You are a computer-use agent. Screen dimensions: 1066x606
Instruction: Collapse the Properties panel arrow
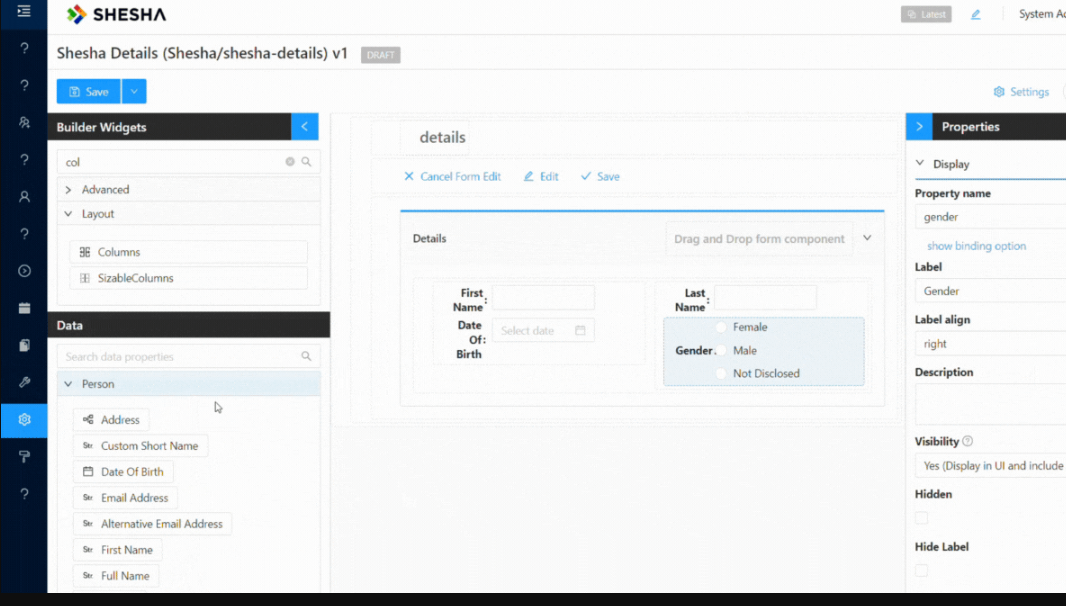pyautogui.click(x=919, y=127)
